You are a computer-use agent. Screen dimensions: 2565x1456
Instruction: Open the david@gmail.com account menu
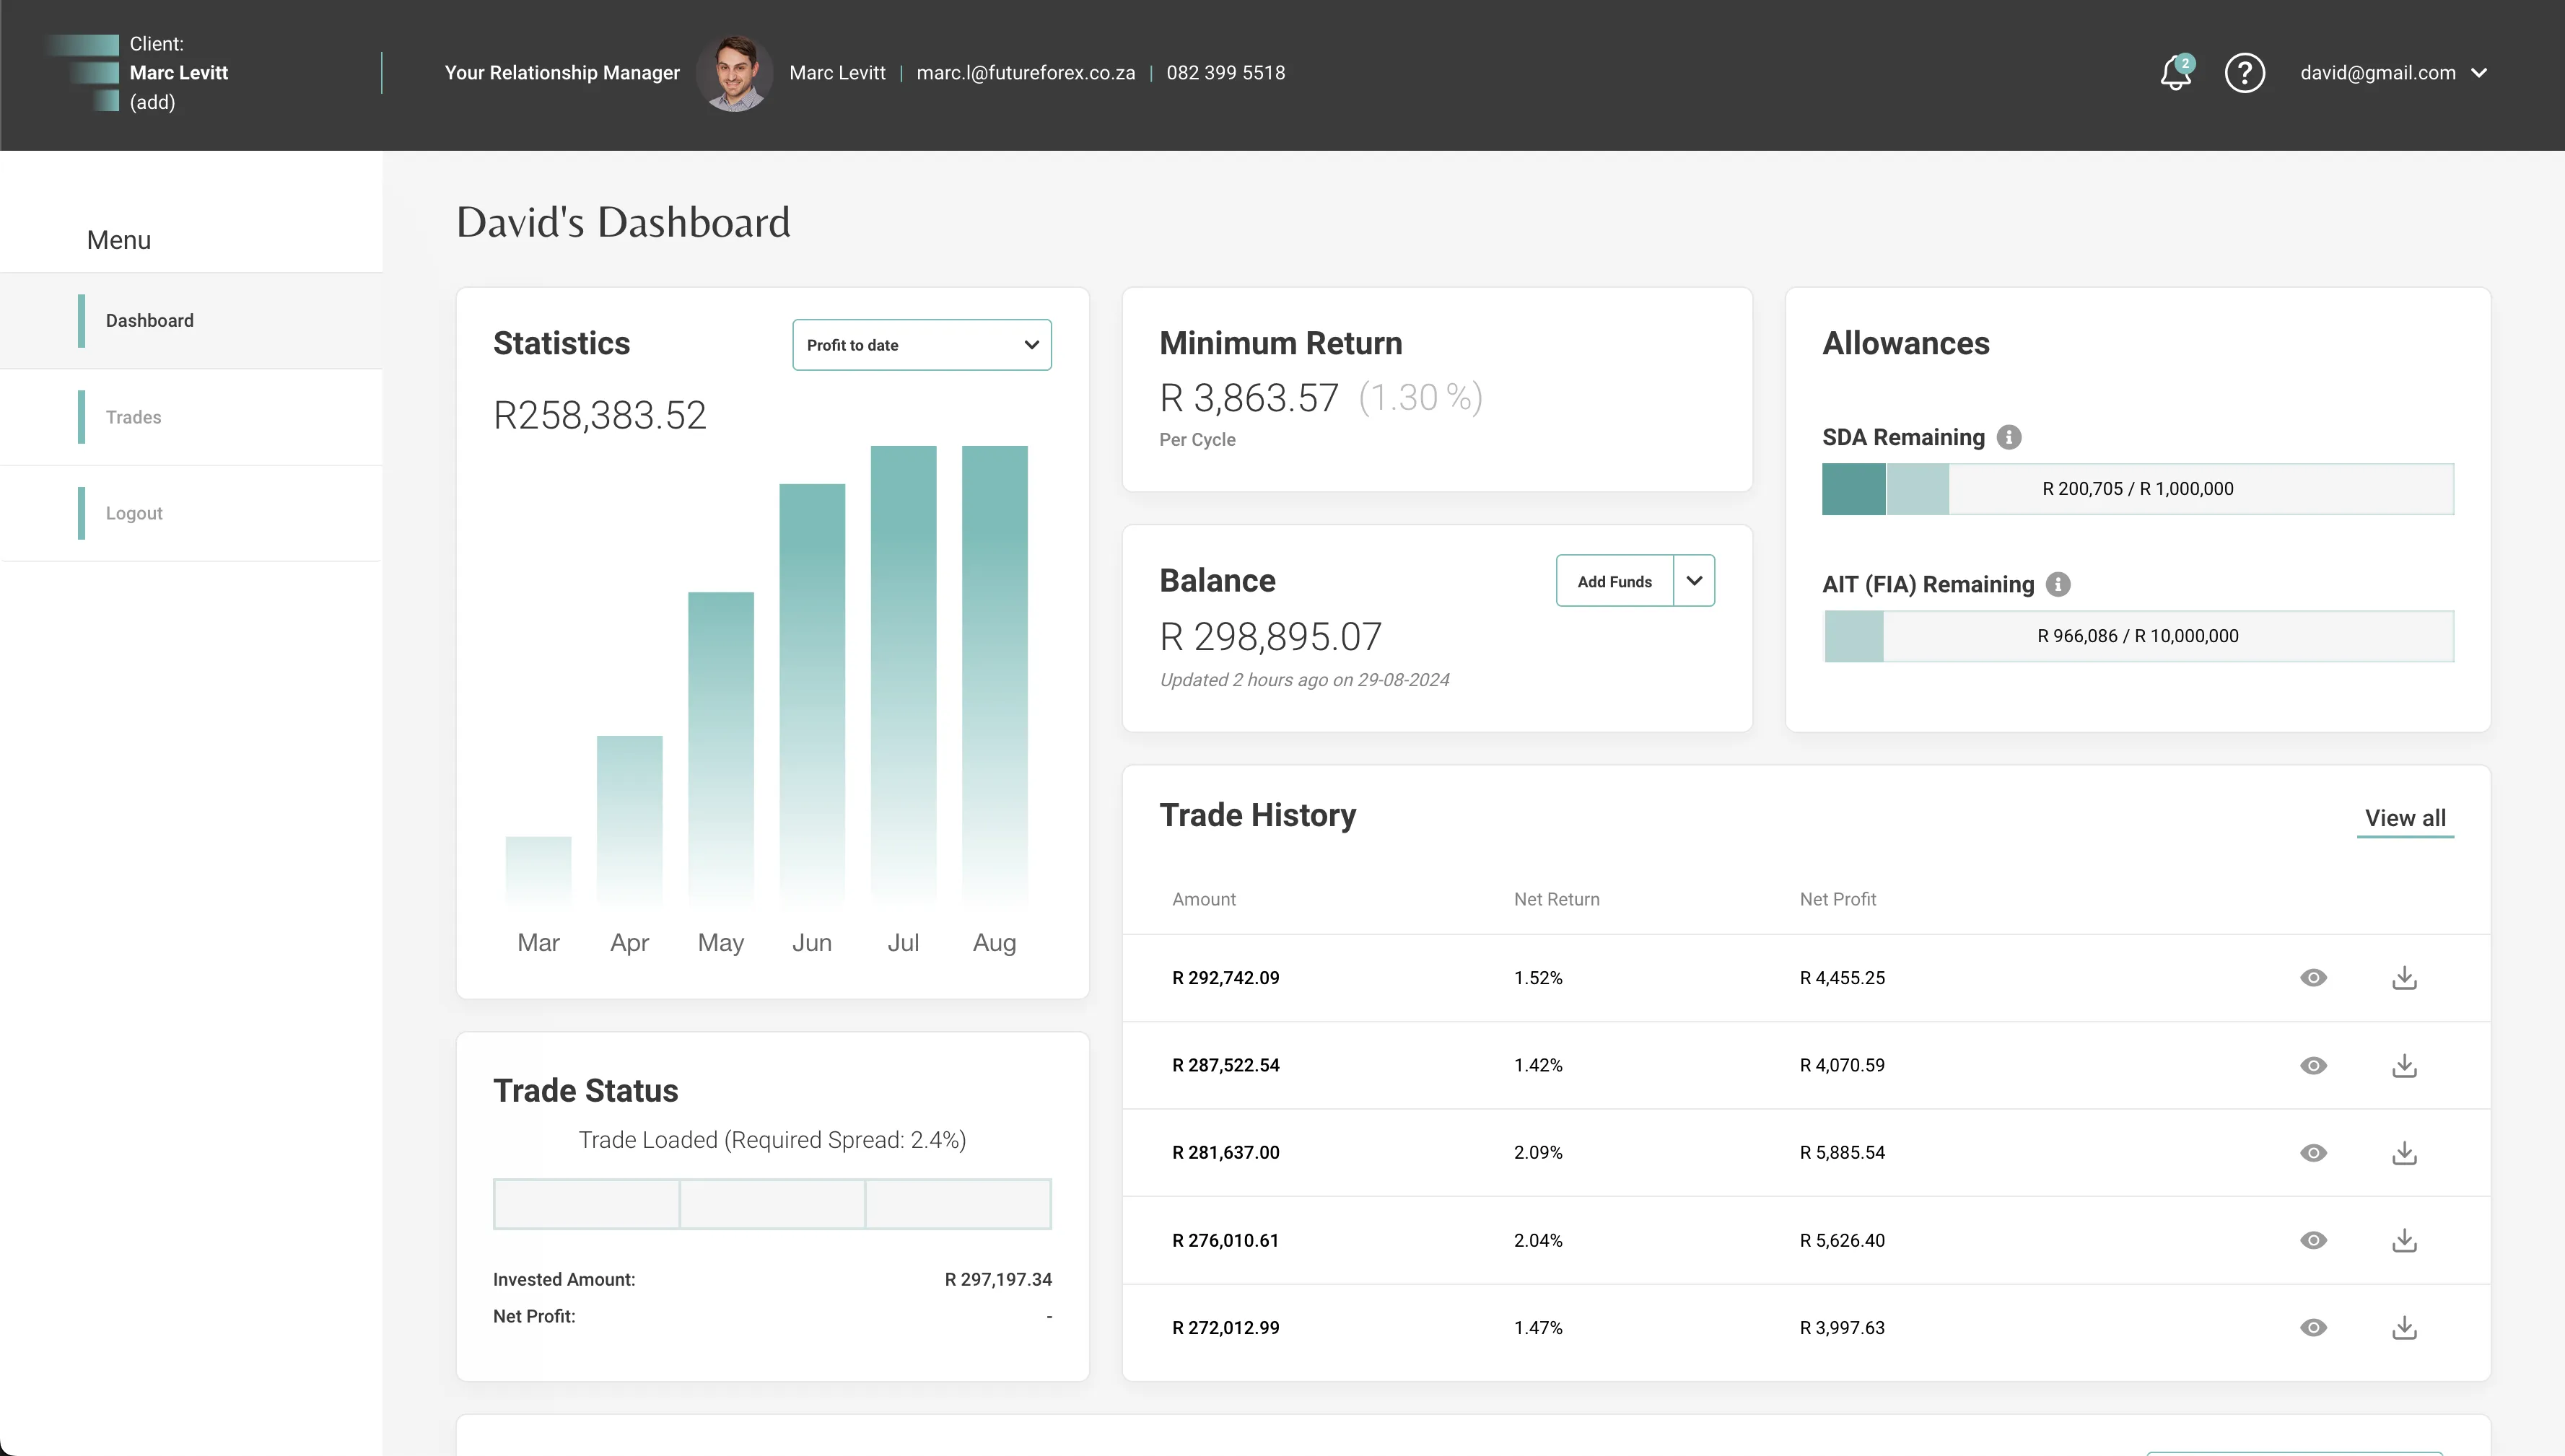coord(2392,73)
